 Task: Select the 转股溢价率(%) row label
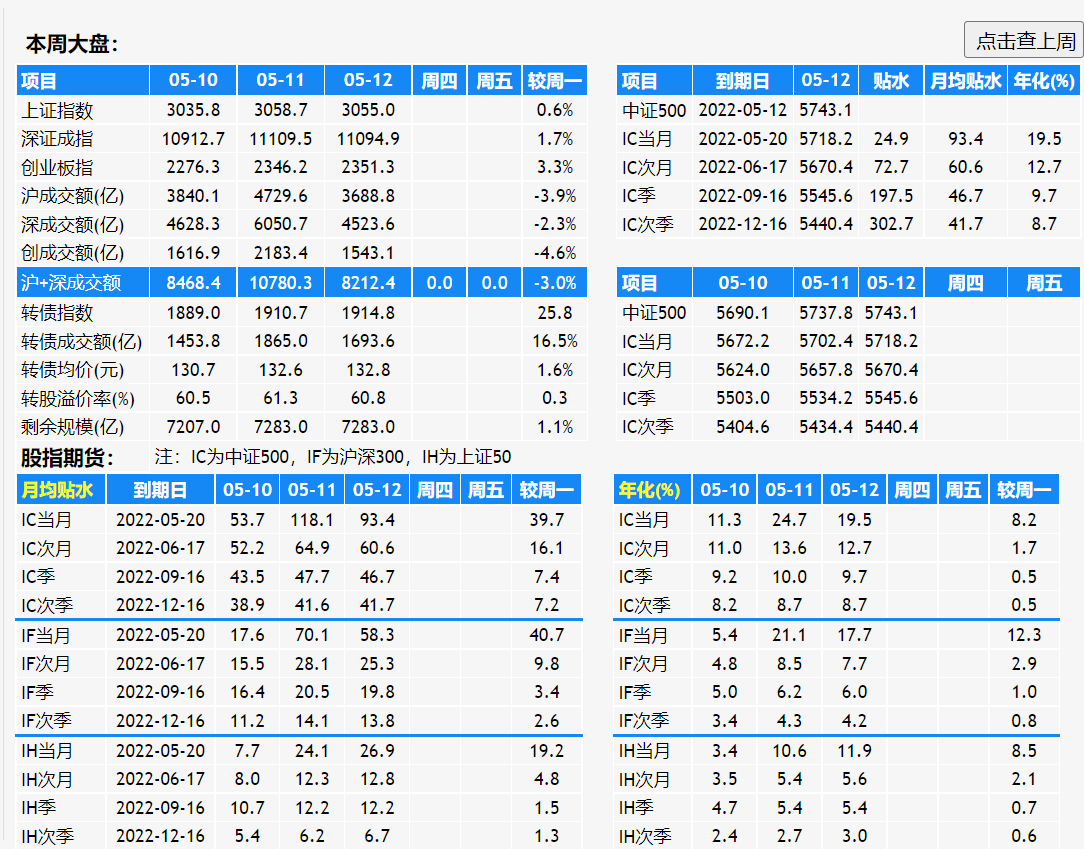(x=77, y=399)
